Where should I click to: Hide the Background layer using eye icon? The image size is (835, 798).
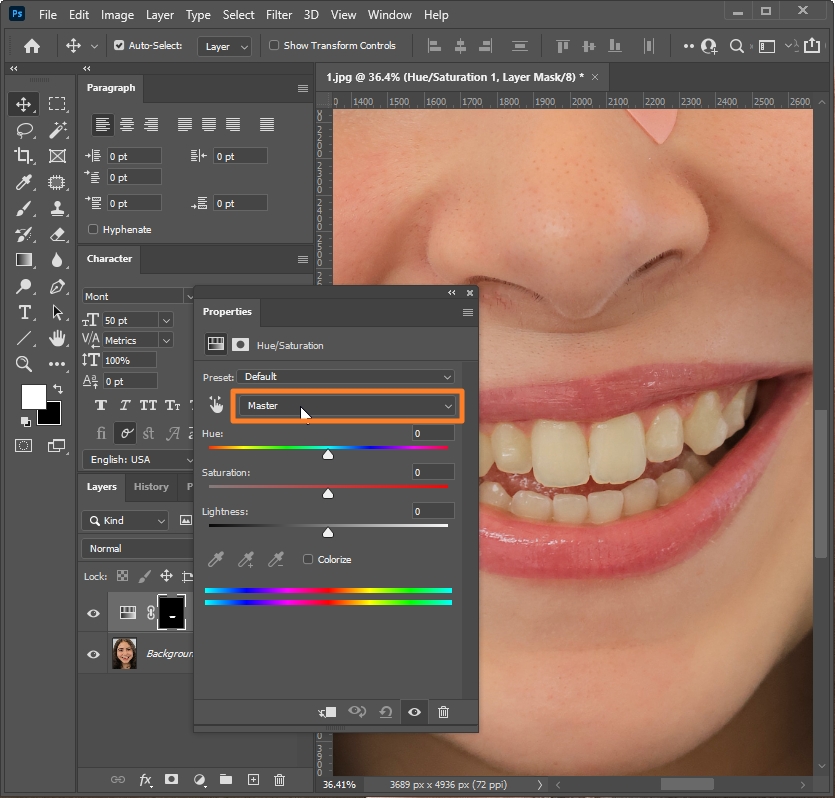tap(94, 654)
